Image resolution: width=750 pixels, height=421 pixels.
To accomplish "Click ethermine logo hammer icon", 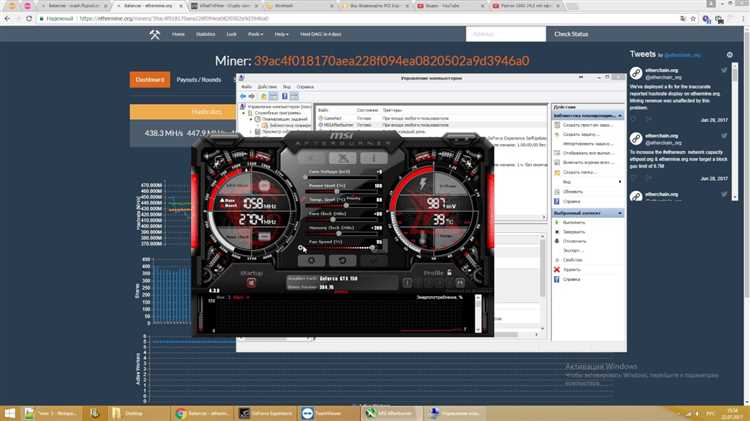I will [154, 34].
